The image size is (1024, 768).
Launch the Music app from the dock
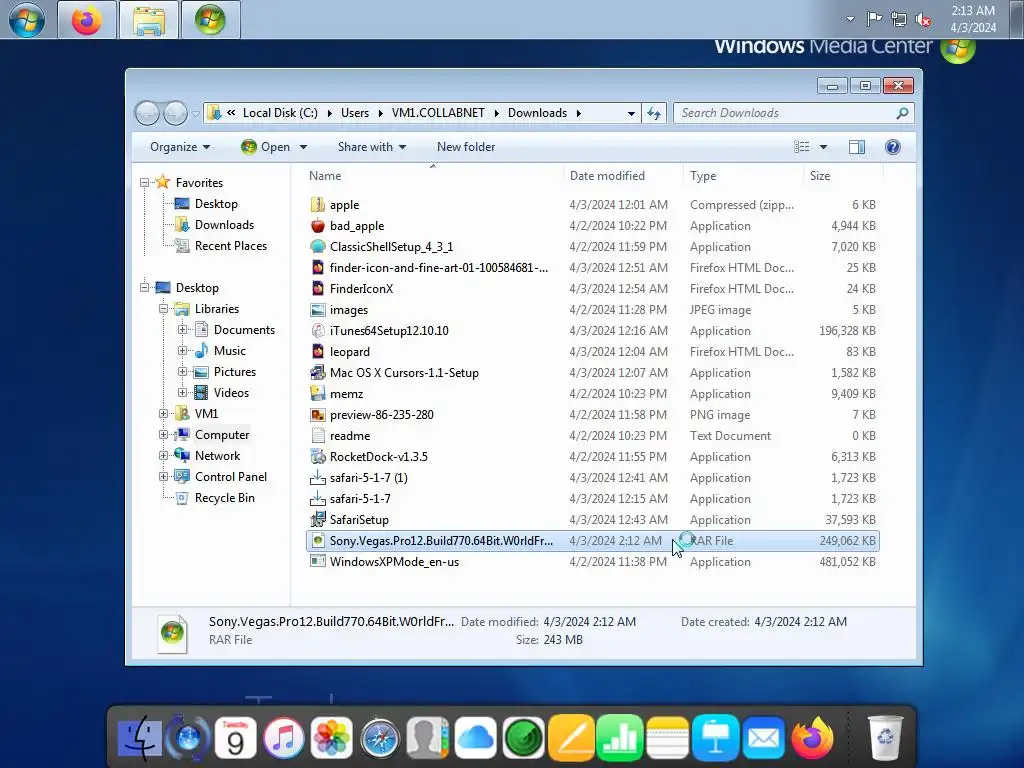tap(283, 738)
